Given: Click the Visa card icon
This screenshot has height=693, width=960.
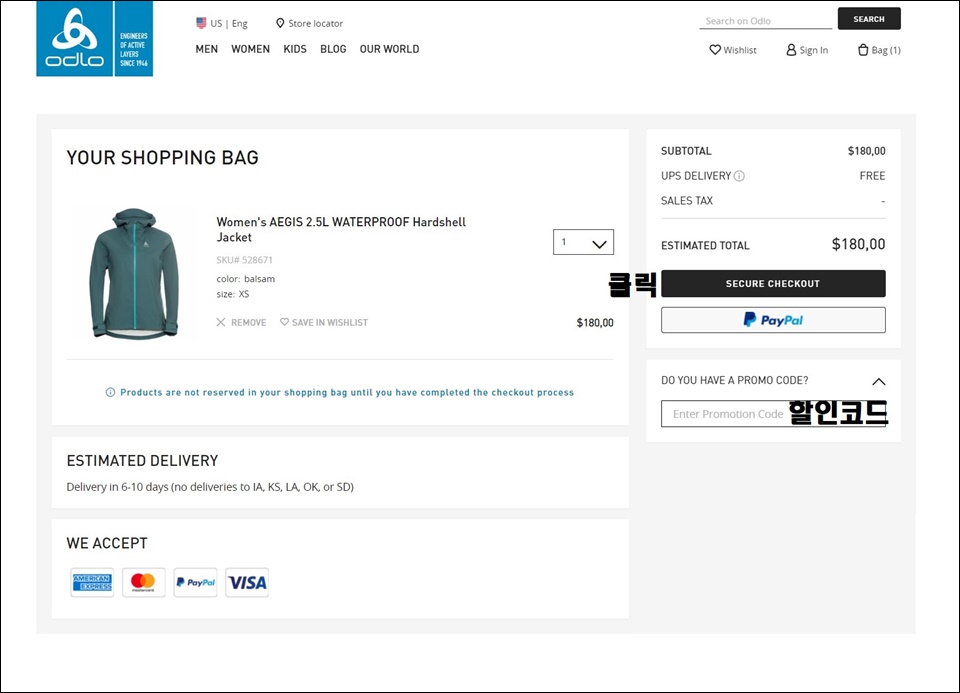Looking at the screenshot, I should (247, 582).
